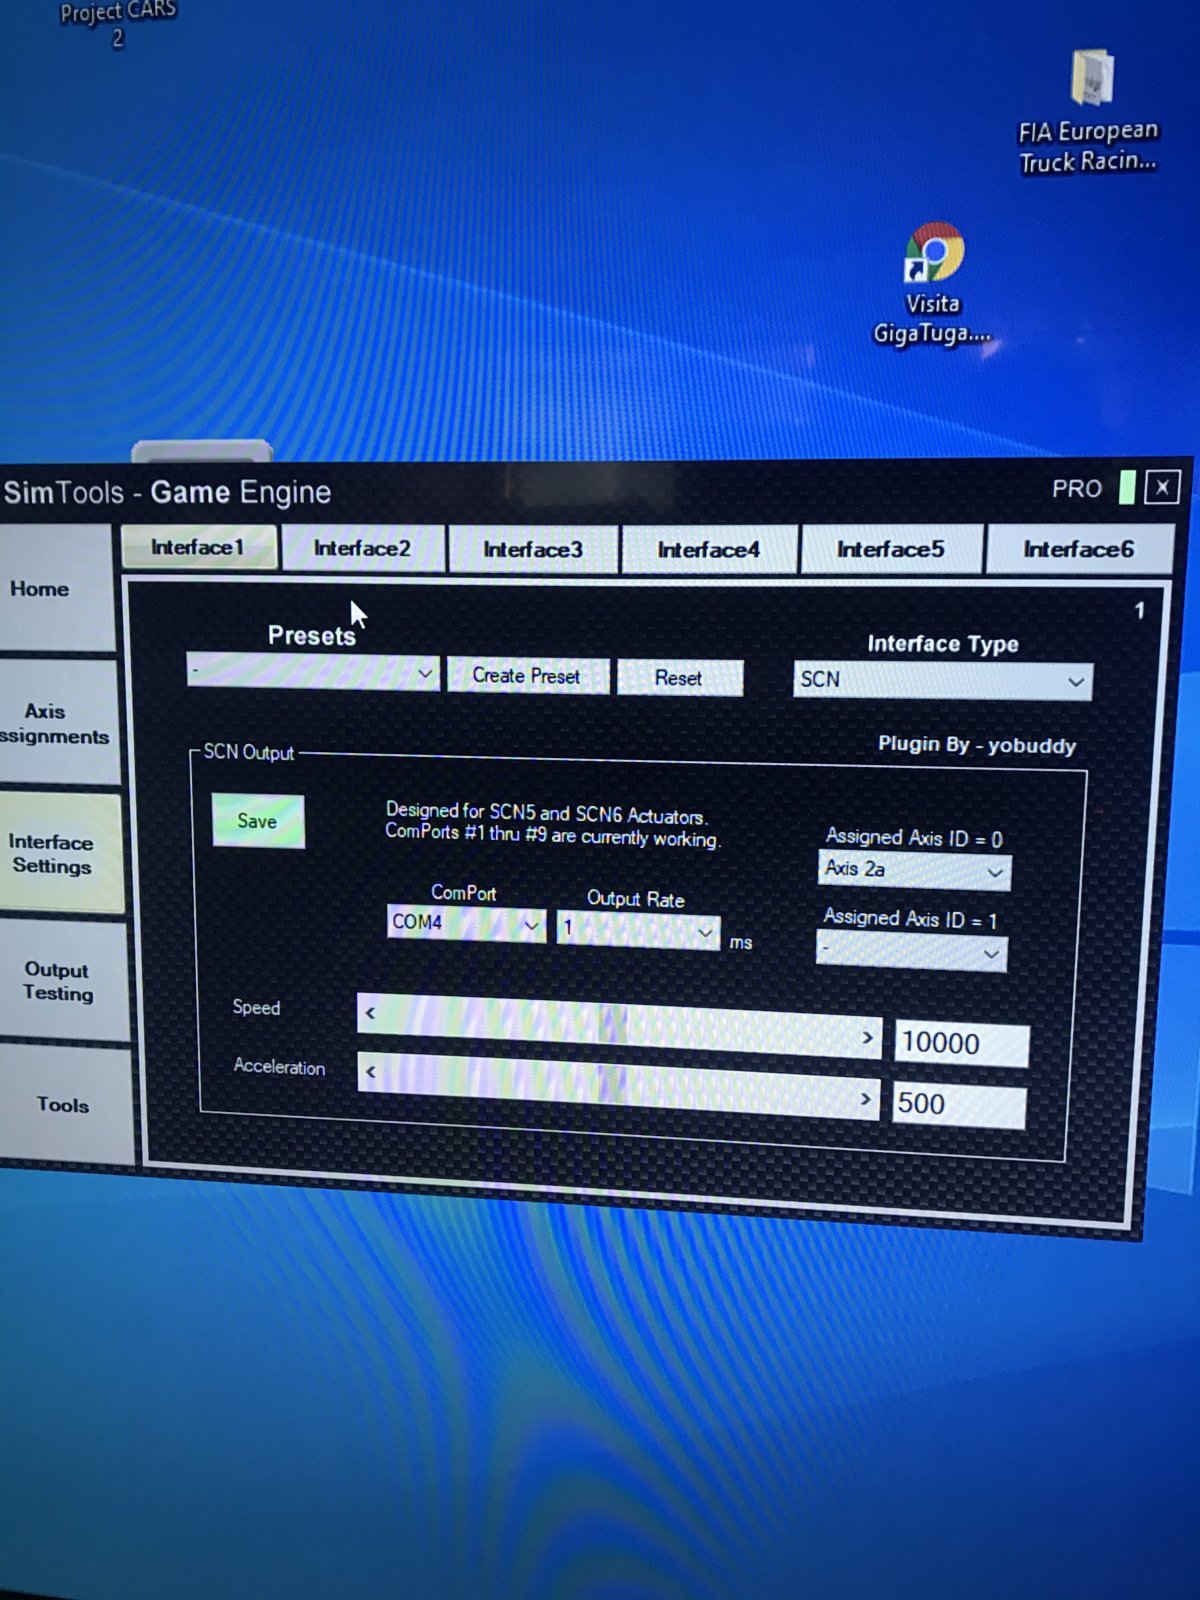Click the 'SimTools - Game Engine' title text

pos(167,492)
